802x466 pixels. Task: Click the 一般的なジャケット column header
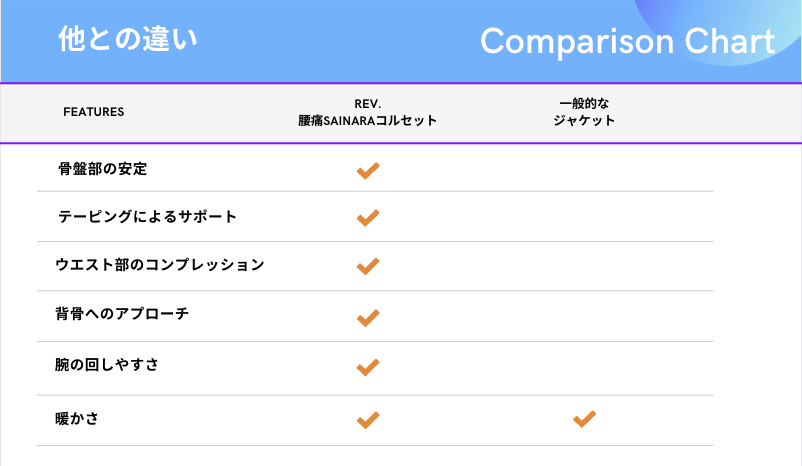pyautogui.click(x=584, y=112)
